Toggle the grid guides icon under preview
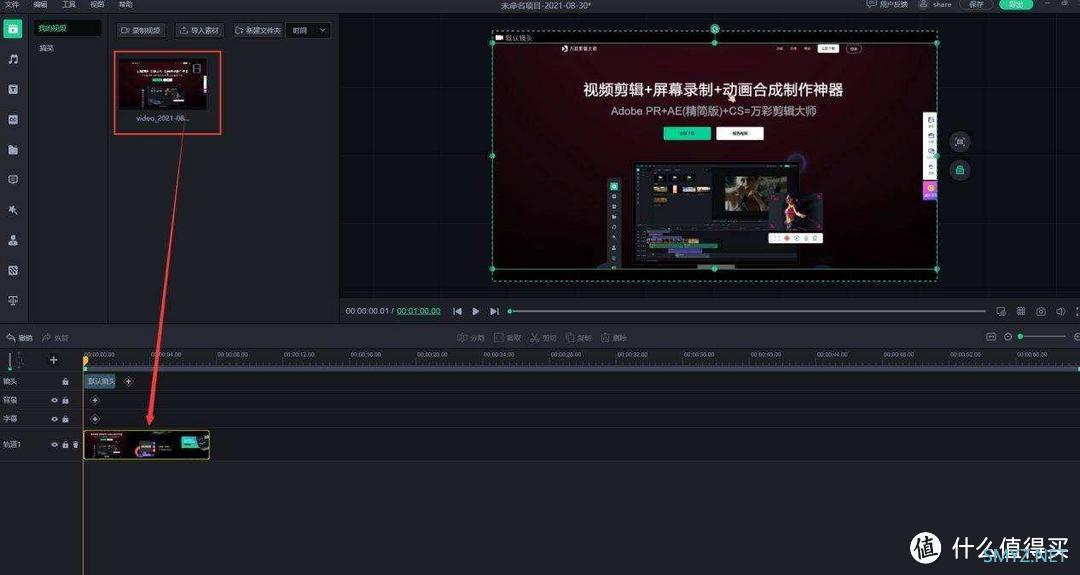 coord(1021,311)
